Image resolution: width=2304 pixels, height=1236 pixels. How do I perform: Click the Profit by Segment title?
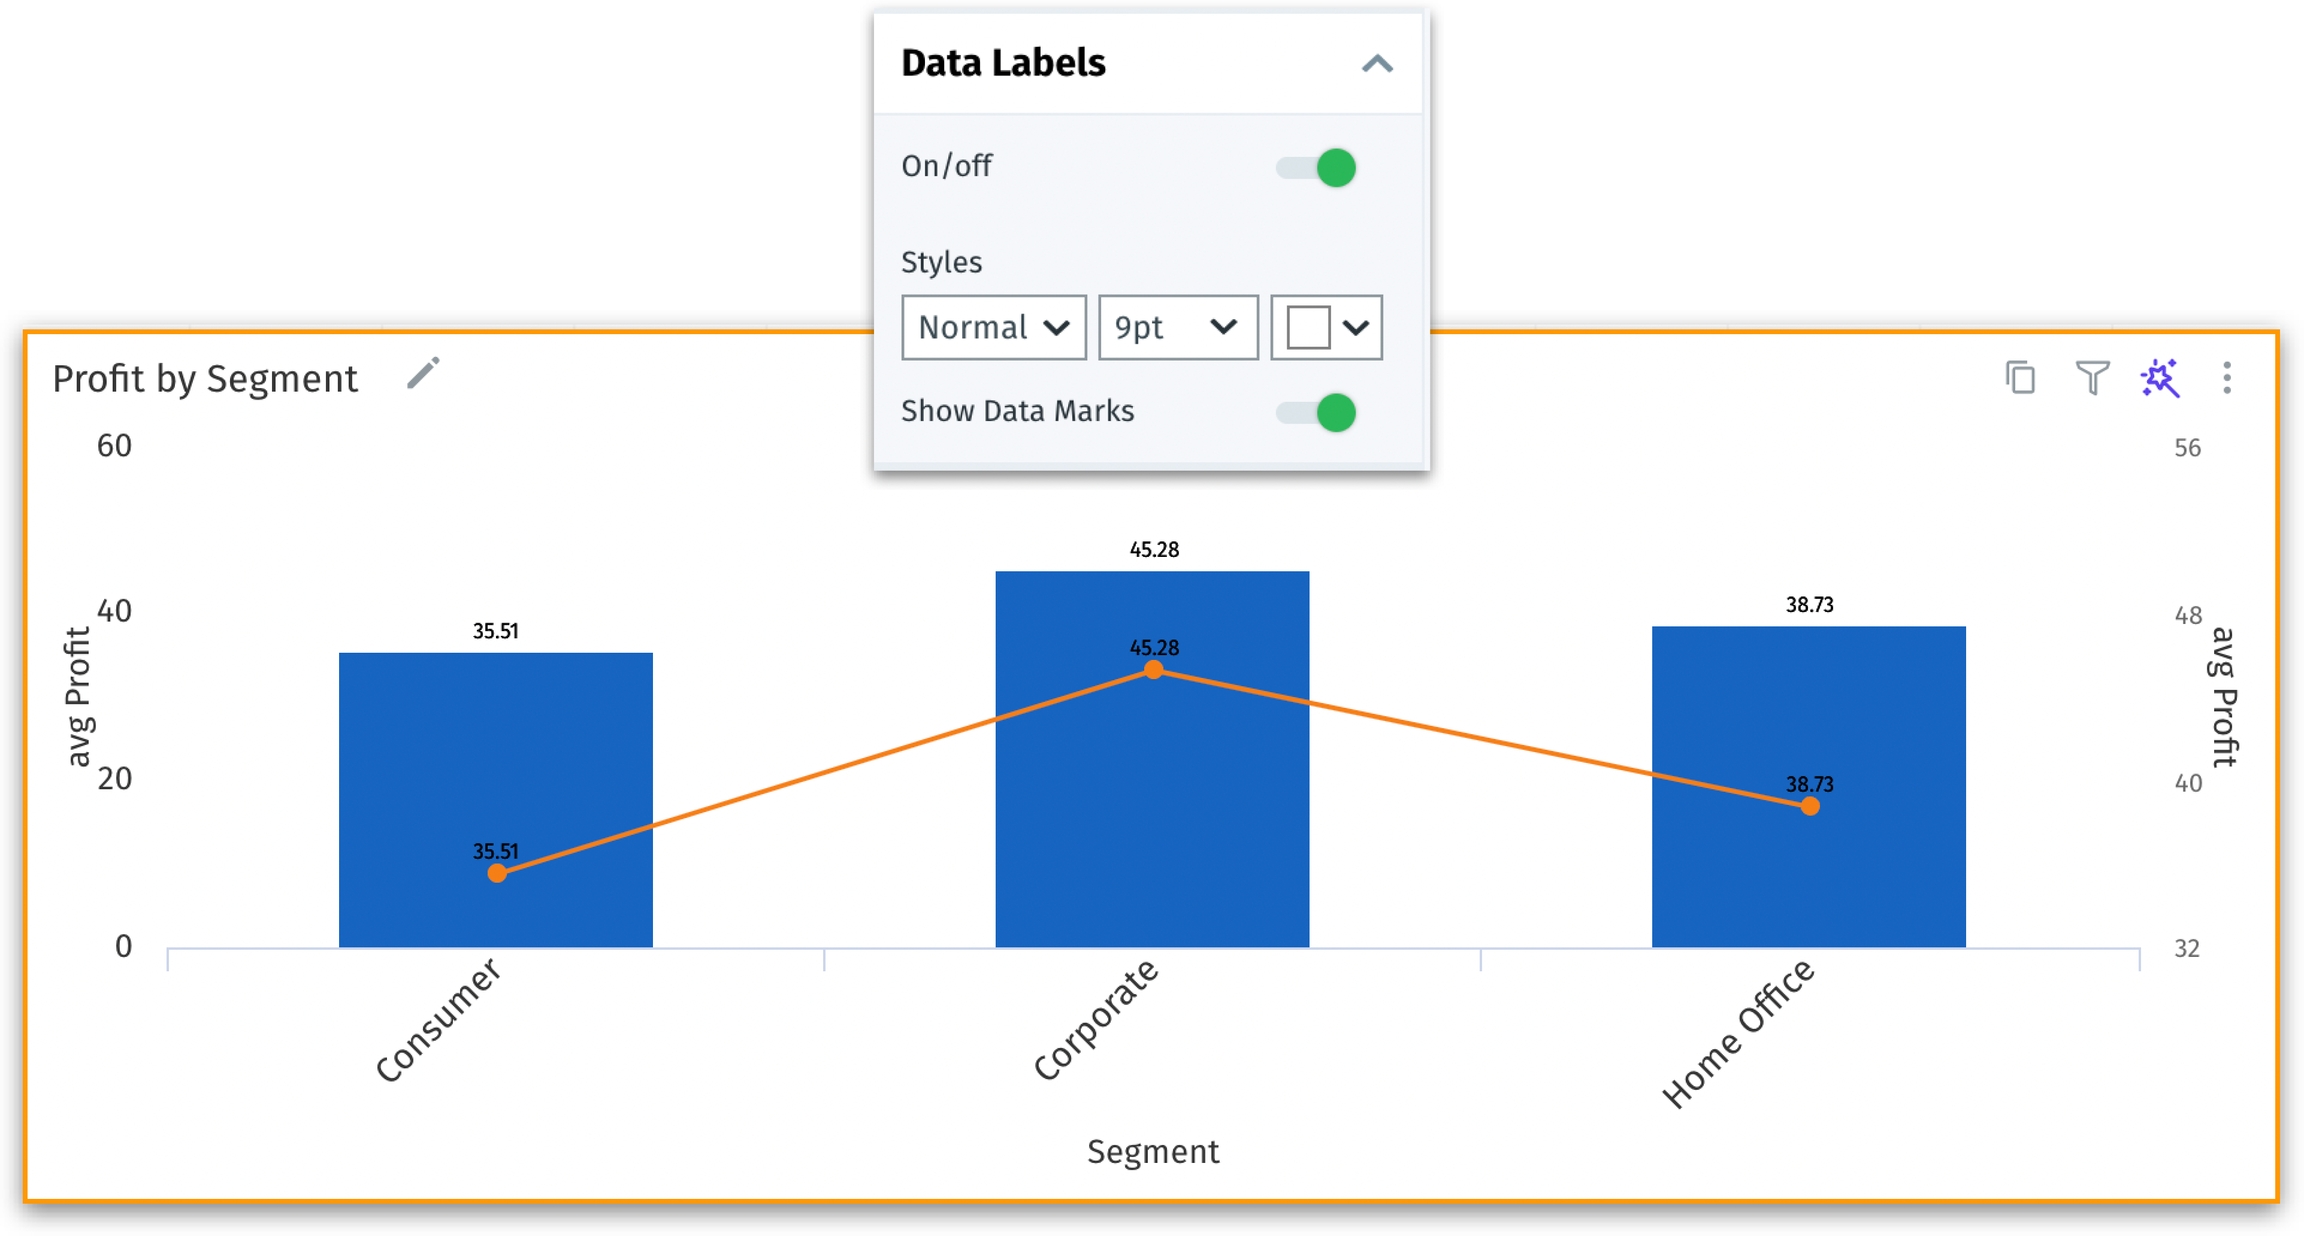205,379
